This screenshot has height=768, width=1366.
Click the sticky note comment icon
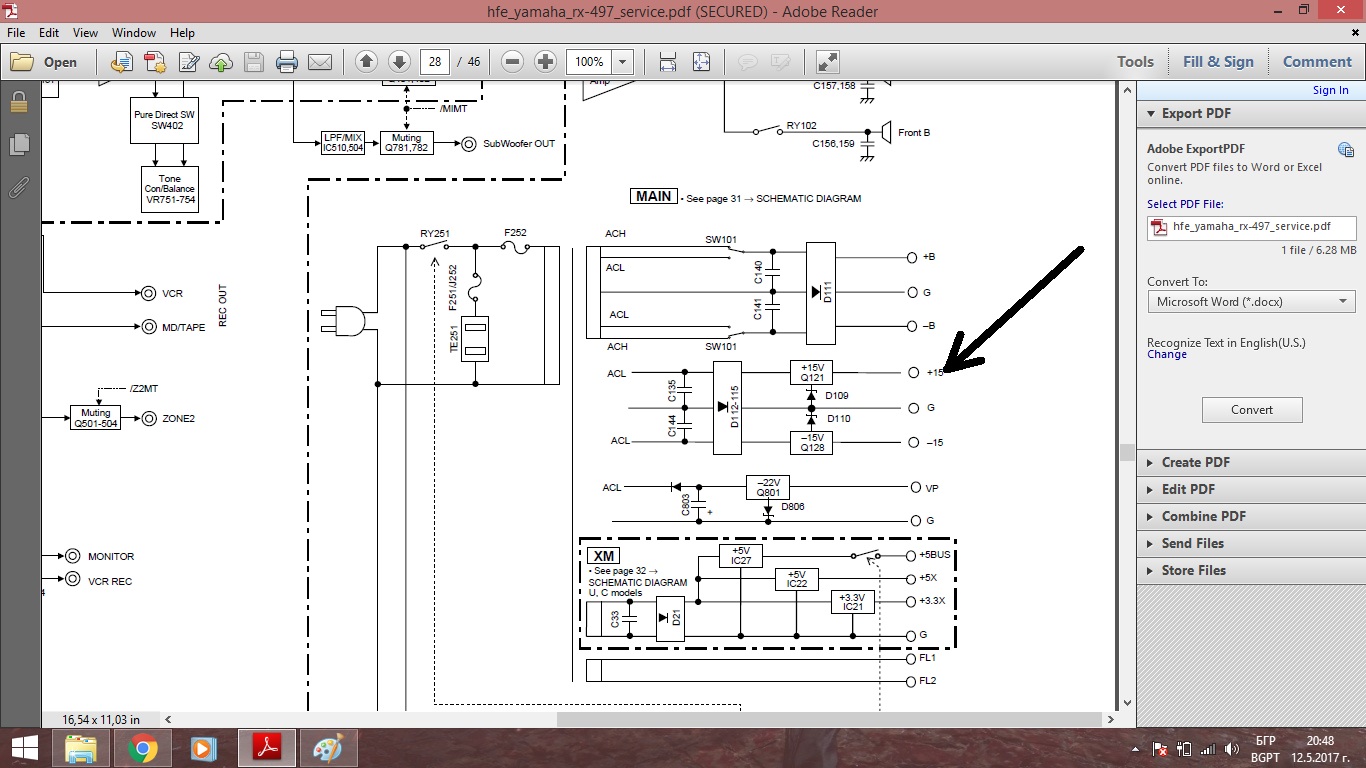point(747,62)
